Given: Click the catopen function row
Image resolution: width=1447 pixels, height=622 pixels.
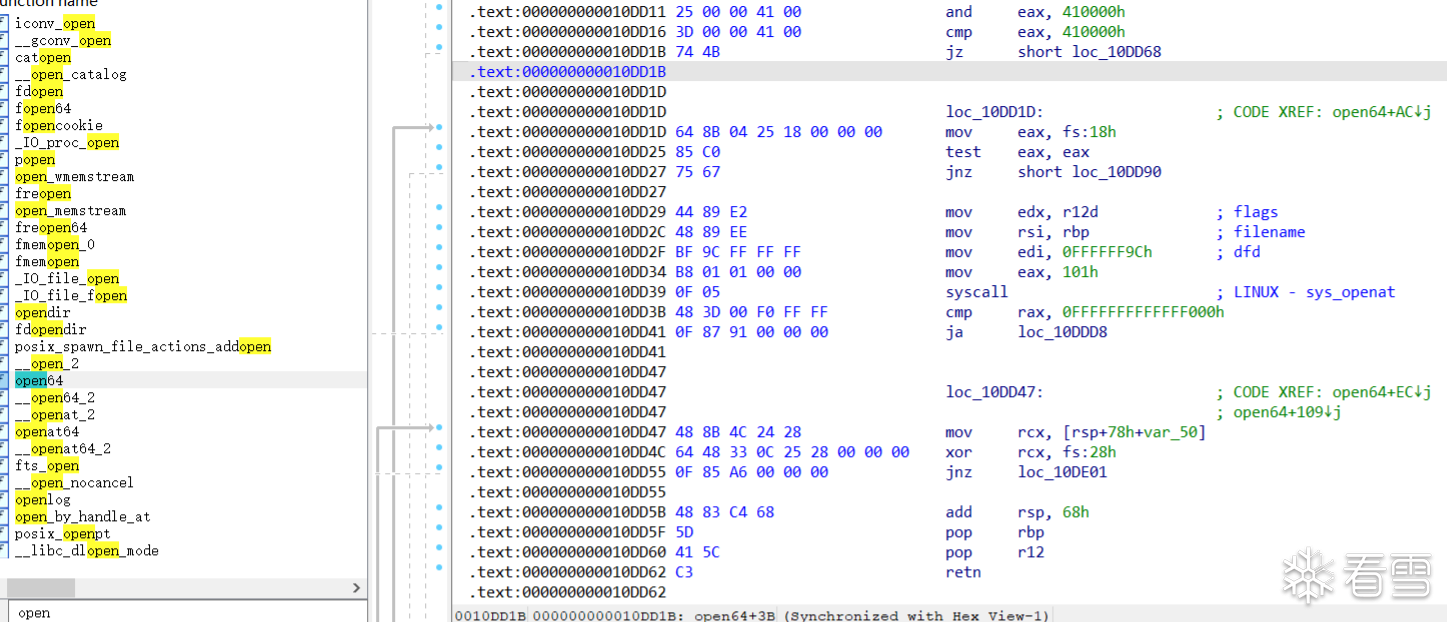Looking at the screenshot, I should coord(43,57).
